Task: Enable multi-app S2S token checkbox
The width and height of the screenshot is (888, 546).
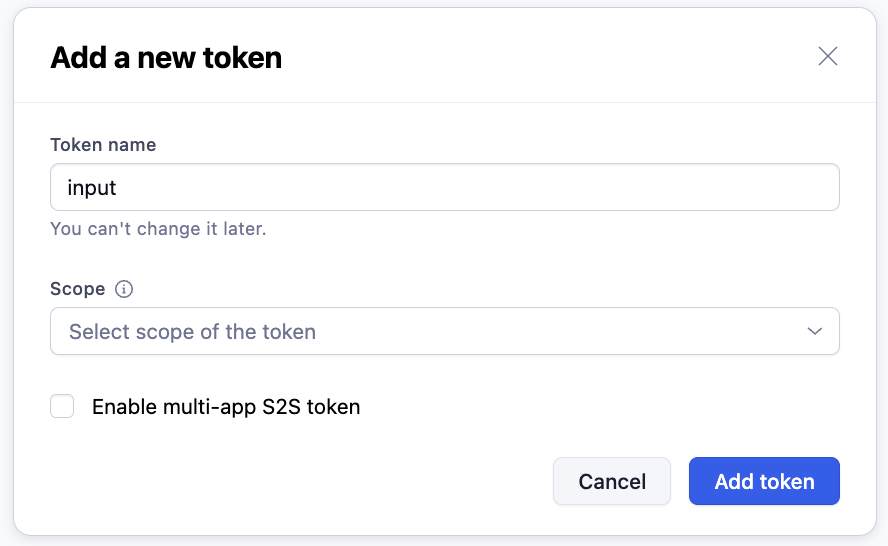Action: click(x=62, y=406)
